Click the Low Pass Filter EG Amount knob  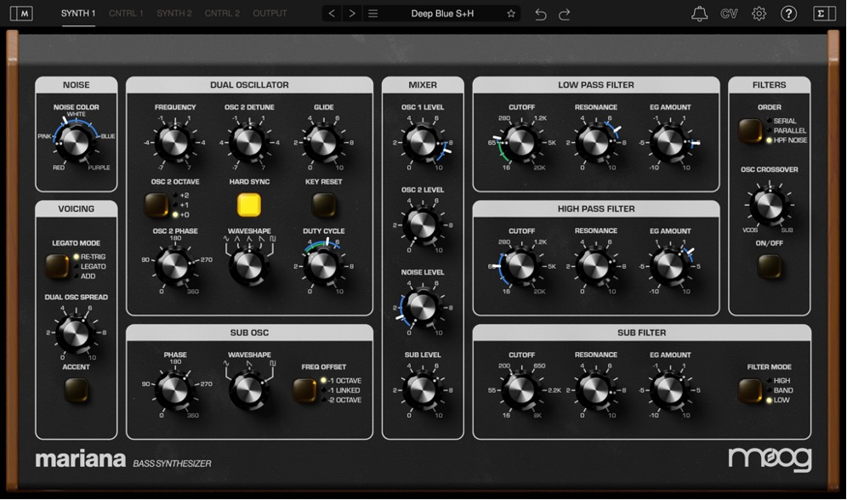[670, 142]
